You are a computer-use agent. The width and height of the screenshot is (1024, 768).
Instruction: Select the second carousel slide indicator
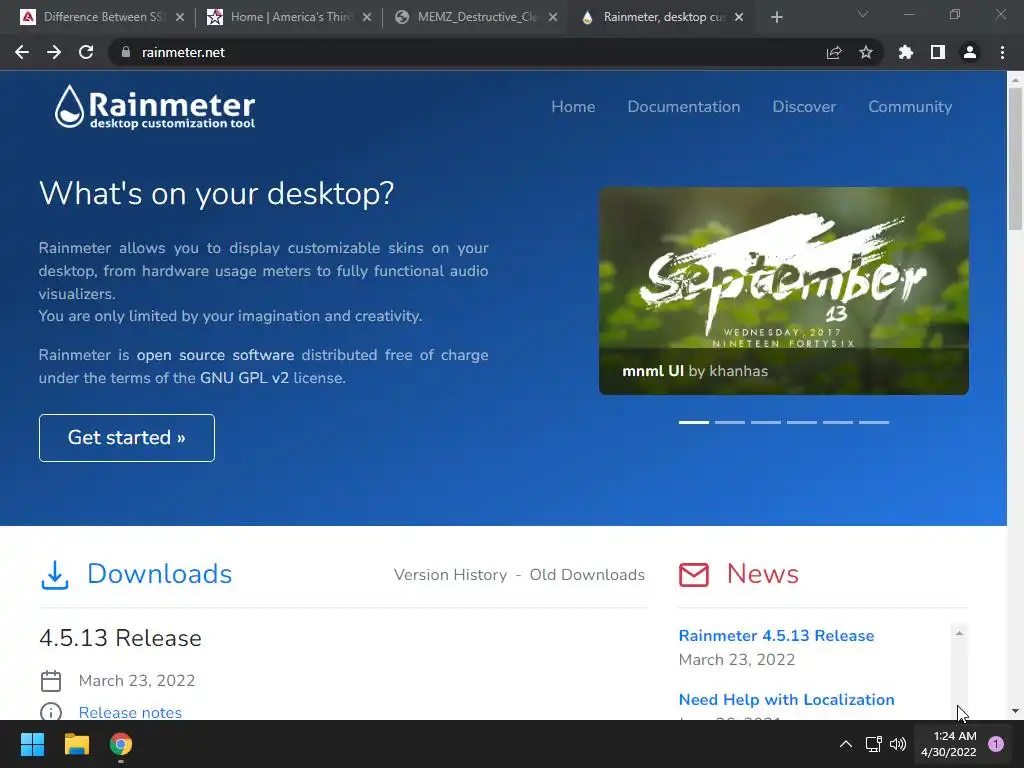729,423
